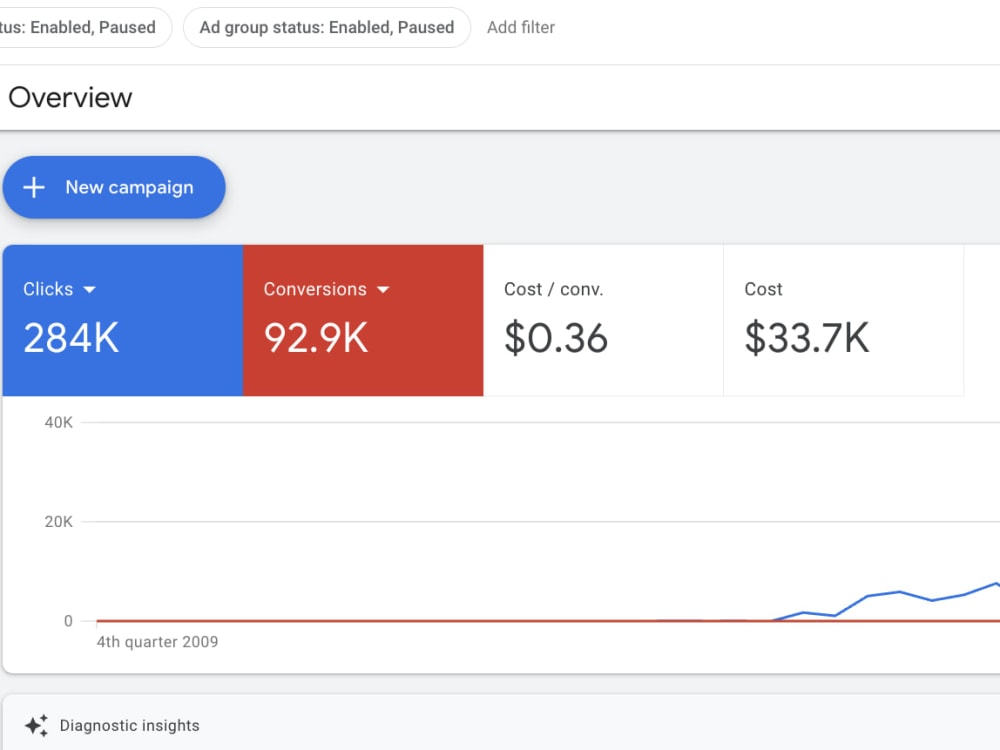Edit the Ad group status filter chip
Image resolution: width=1000 pixels, height=750 pixels.
(327, 27)
